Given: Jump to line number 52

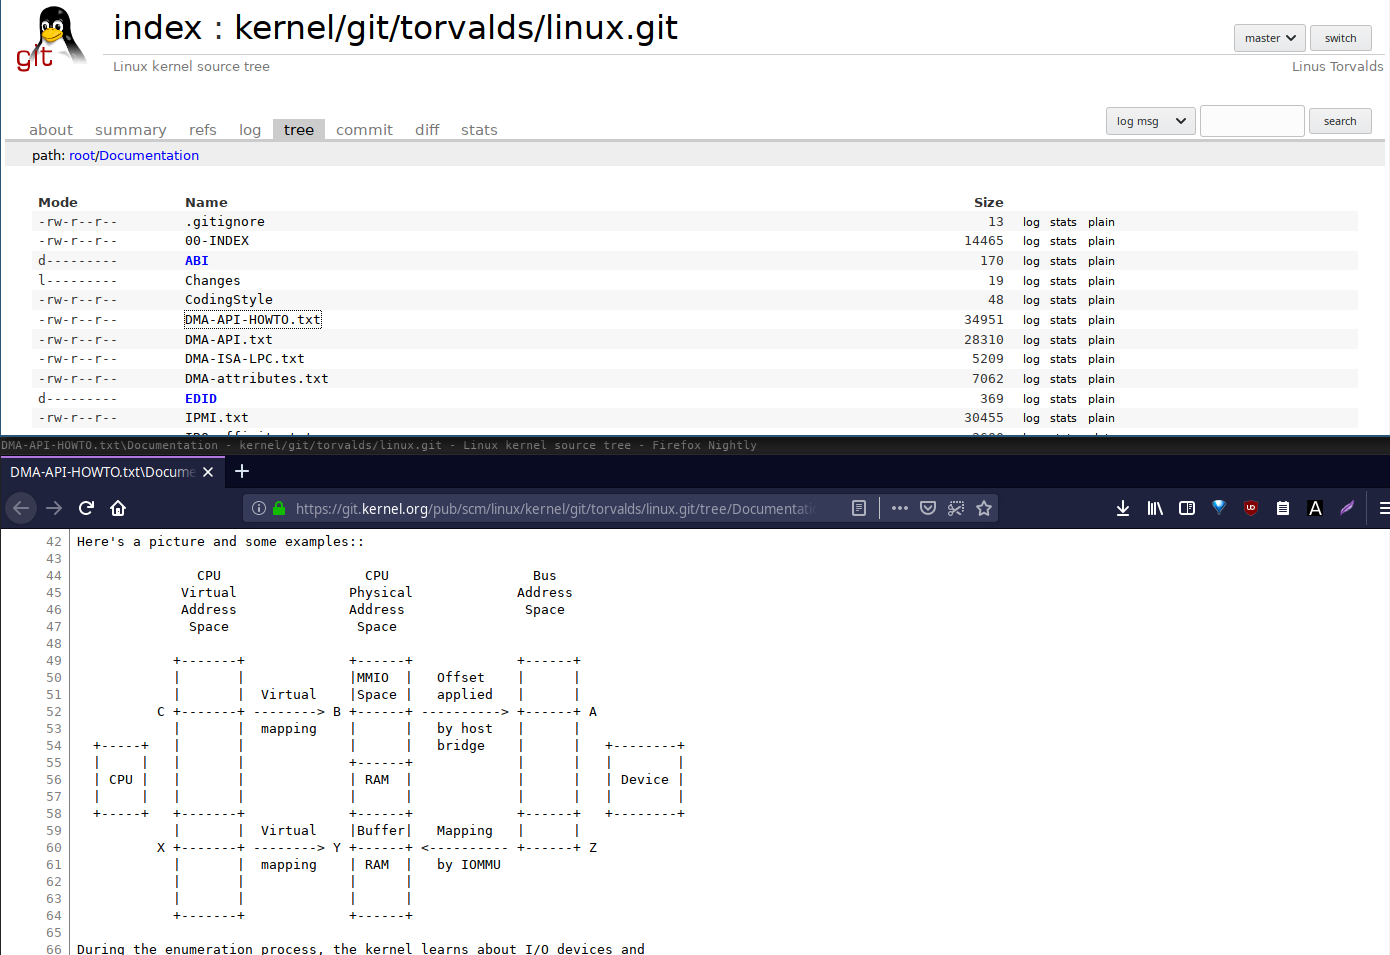Looking at the screenshot, I should coord(54,712).
